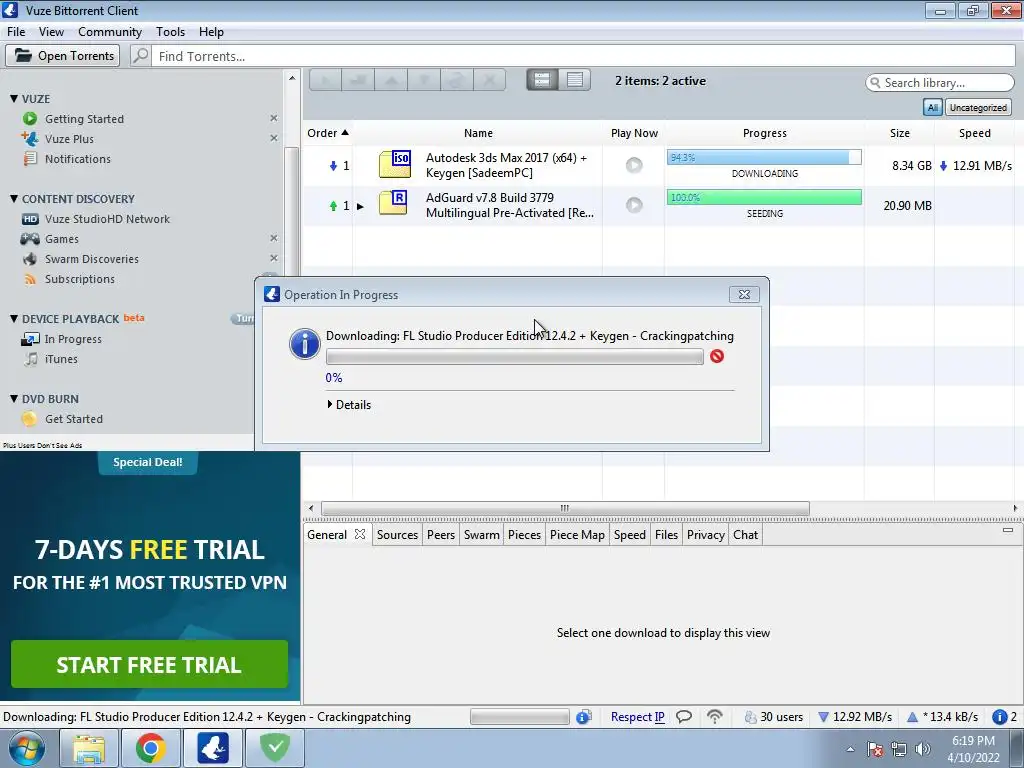Switch to the detailed big list view
The image size is (1024, 768).
pos(542,80)
